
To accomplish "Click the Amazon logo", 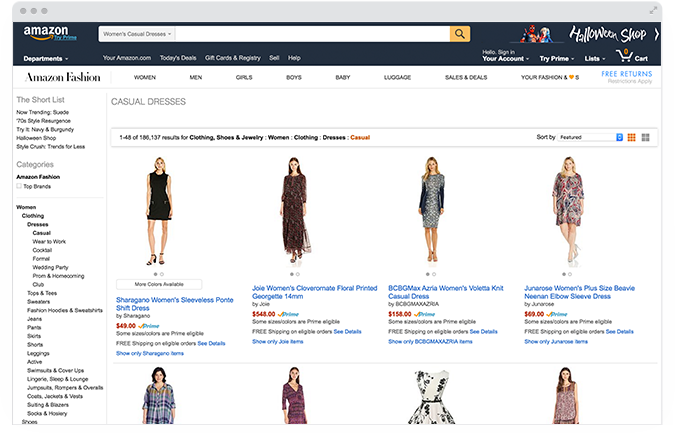I will coord(46,31).
